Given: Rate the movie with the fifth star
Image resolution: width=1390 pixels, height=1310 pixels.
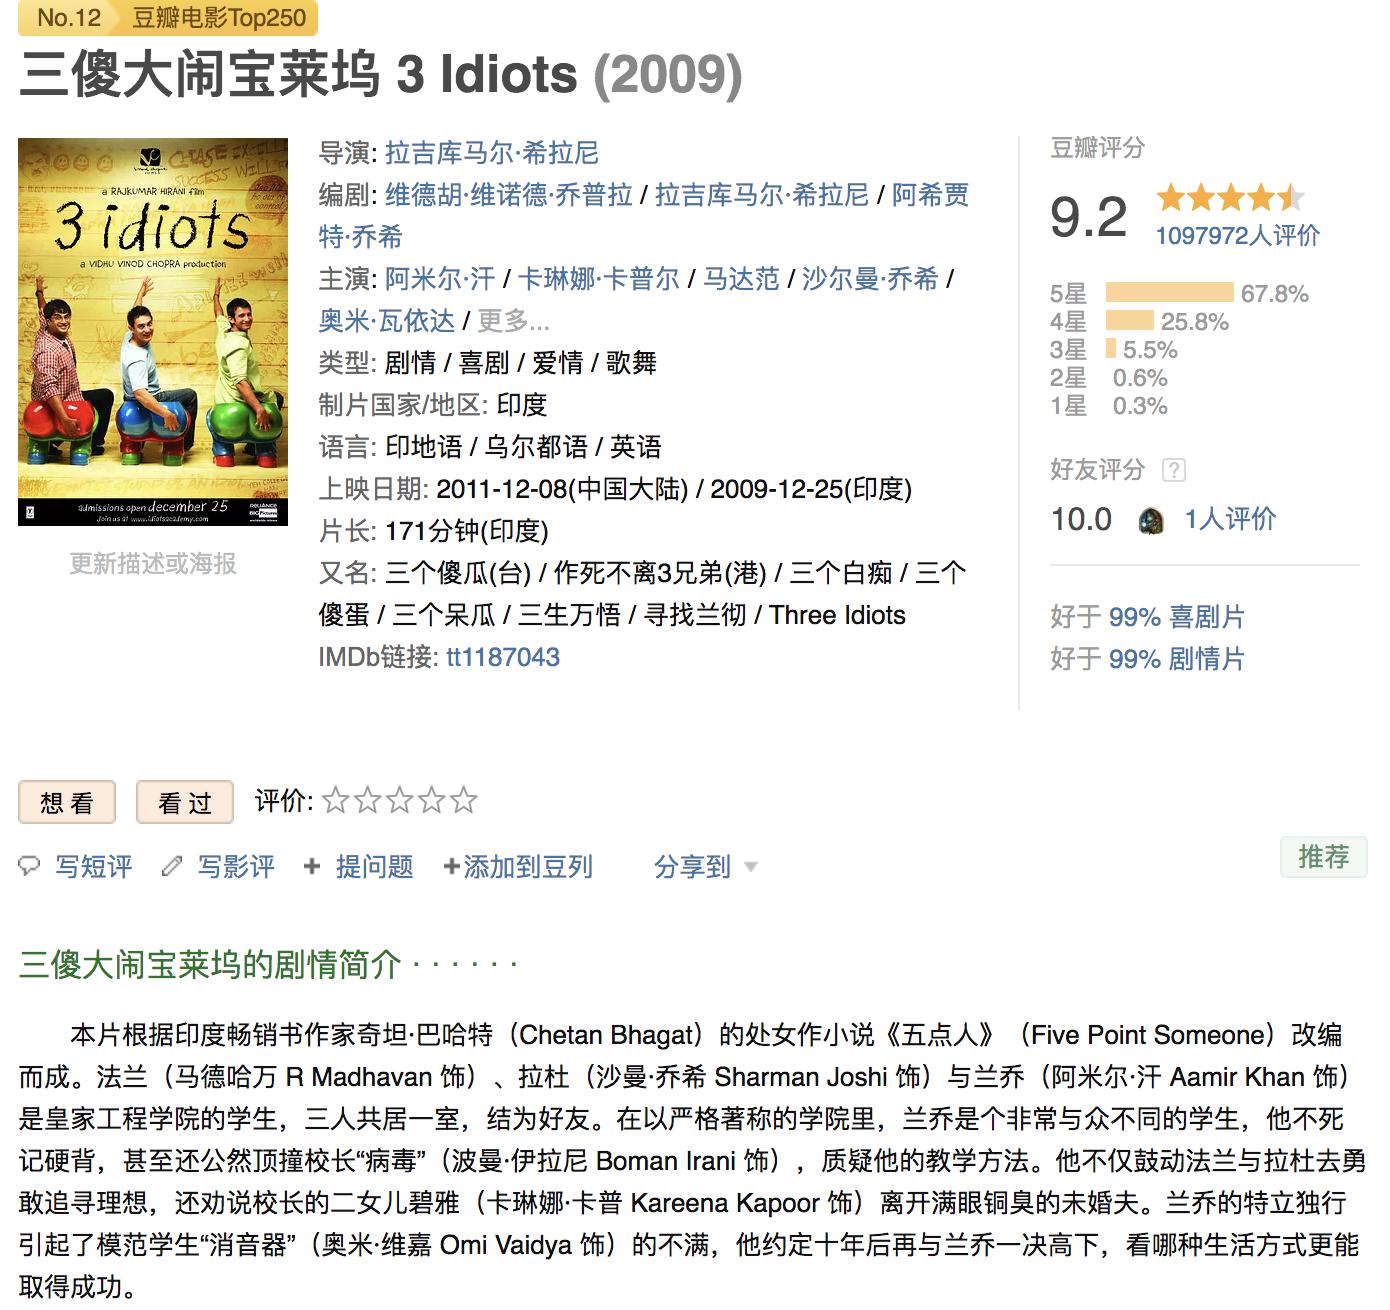Looking at the screenshot, I should tap(463, 800).
